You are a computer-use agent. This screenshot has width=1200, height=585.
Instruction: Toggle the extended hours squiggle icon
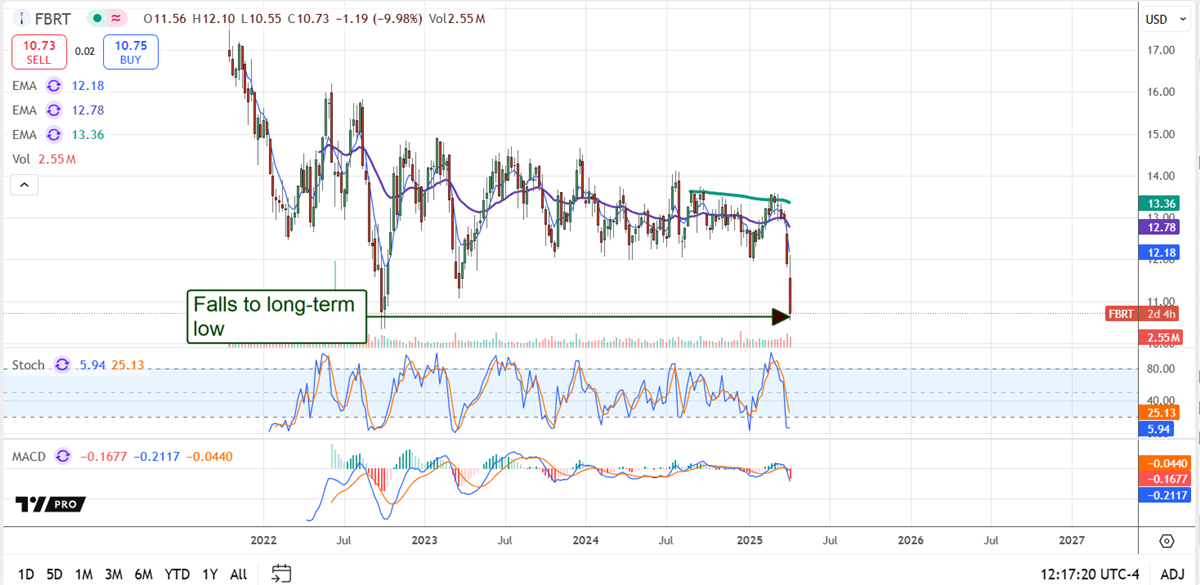click(117, 18)
